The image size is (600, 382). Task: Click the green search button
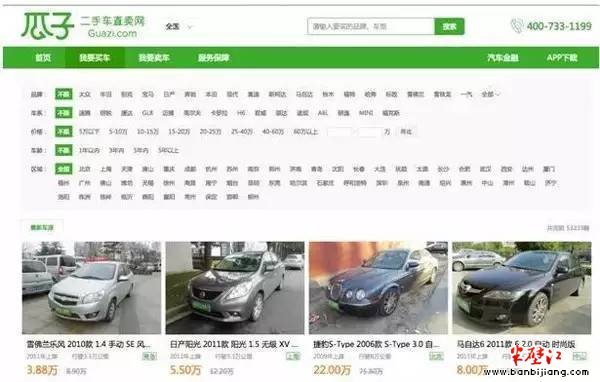pos(449,26)
